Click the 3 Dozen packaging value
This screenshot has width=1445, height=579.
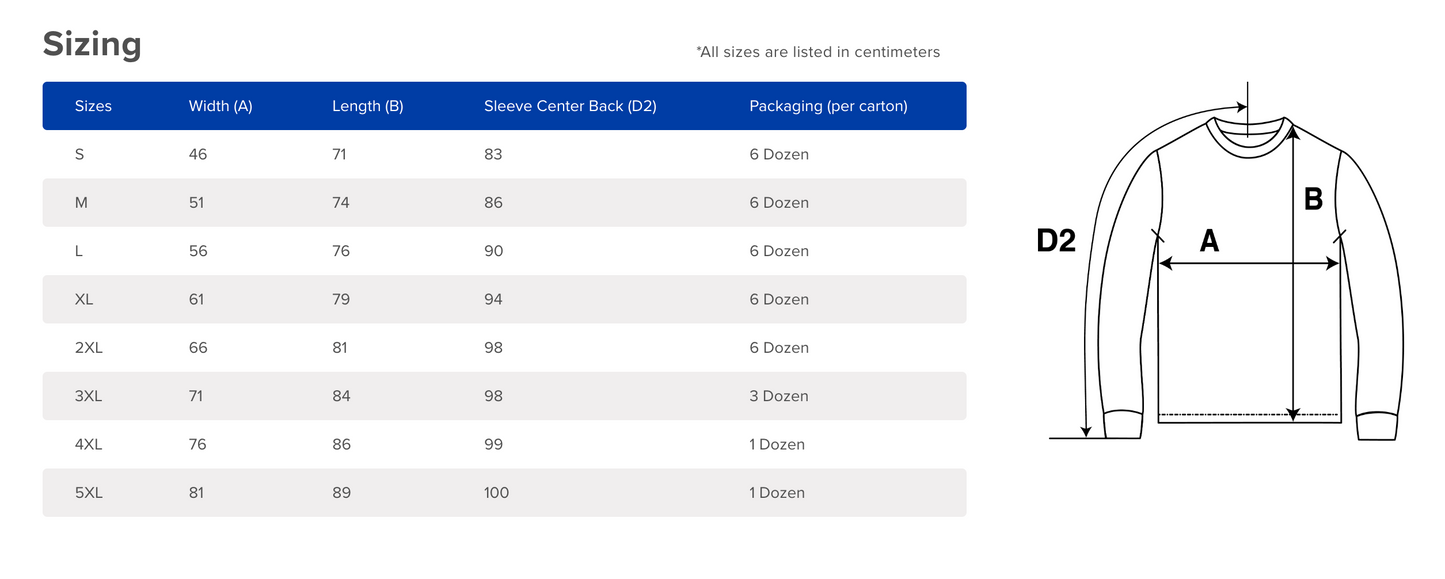[778, 396]
